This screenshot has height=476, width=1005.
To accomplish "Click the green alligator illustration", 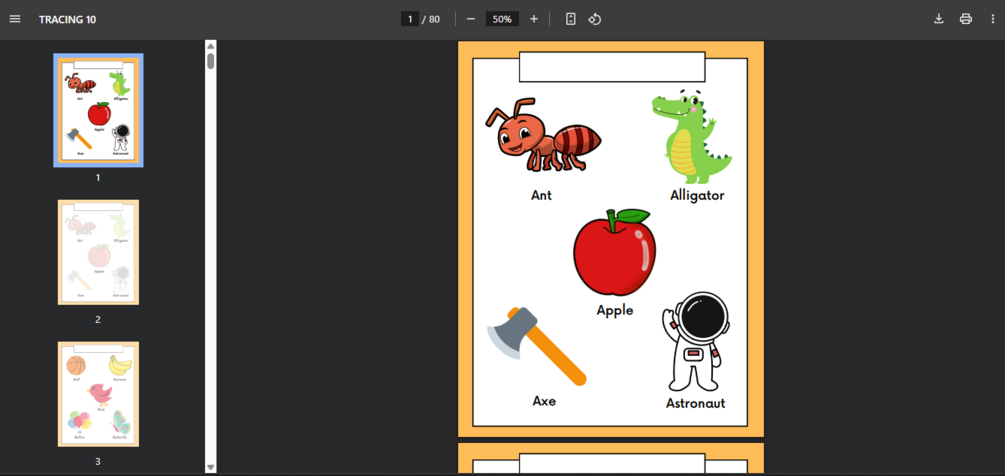I will [x=691, y=137].
